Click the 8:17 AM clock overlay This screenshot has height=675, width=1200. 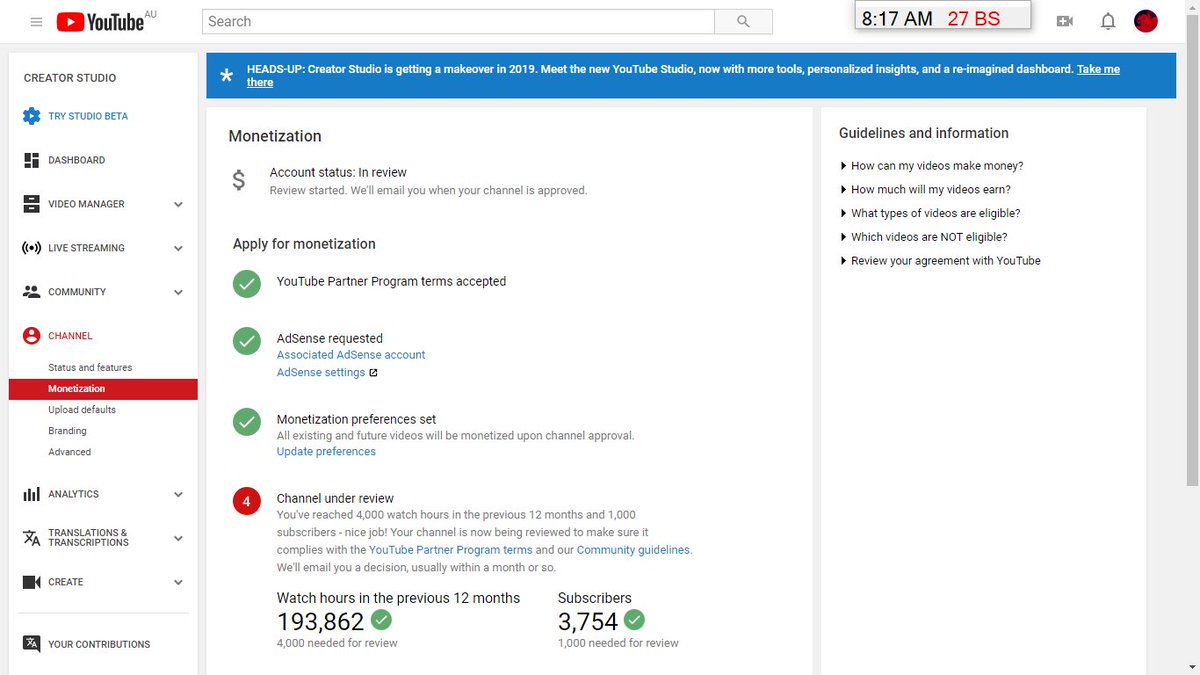click(x=897, y=19)
